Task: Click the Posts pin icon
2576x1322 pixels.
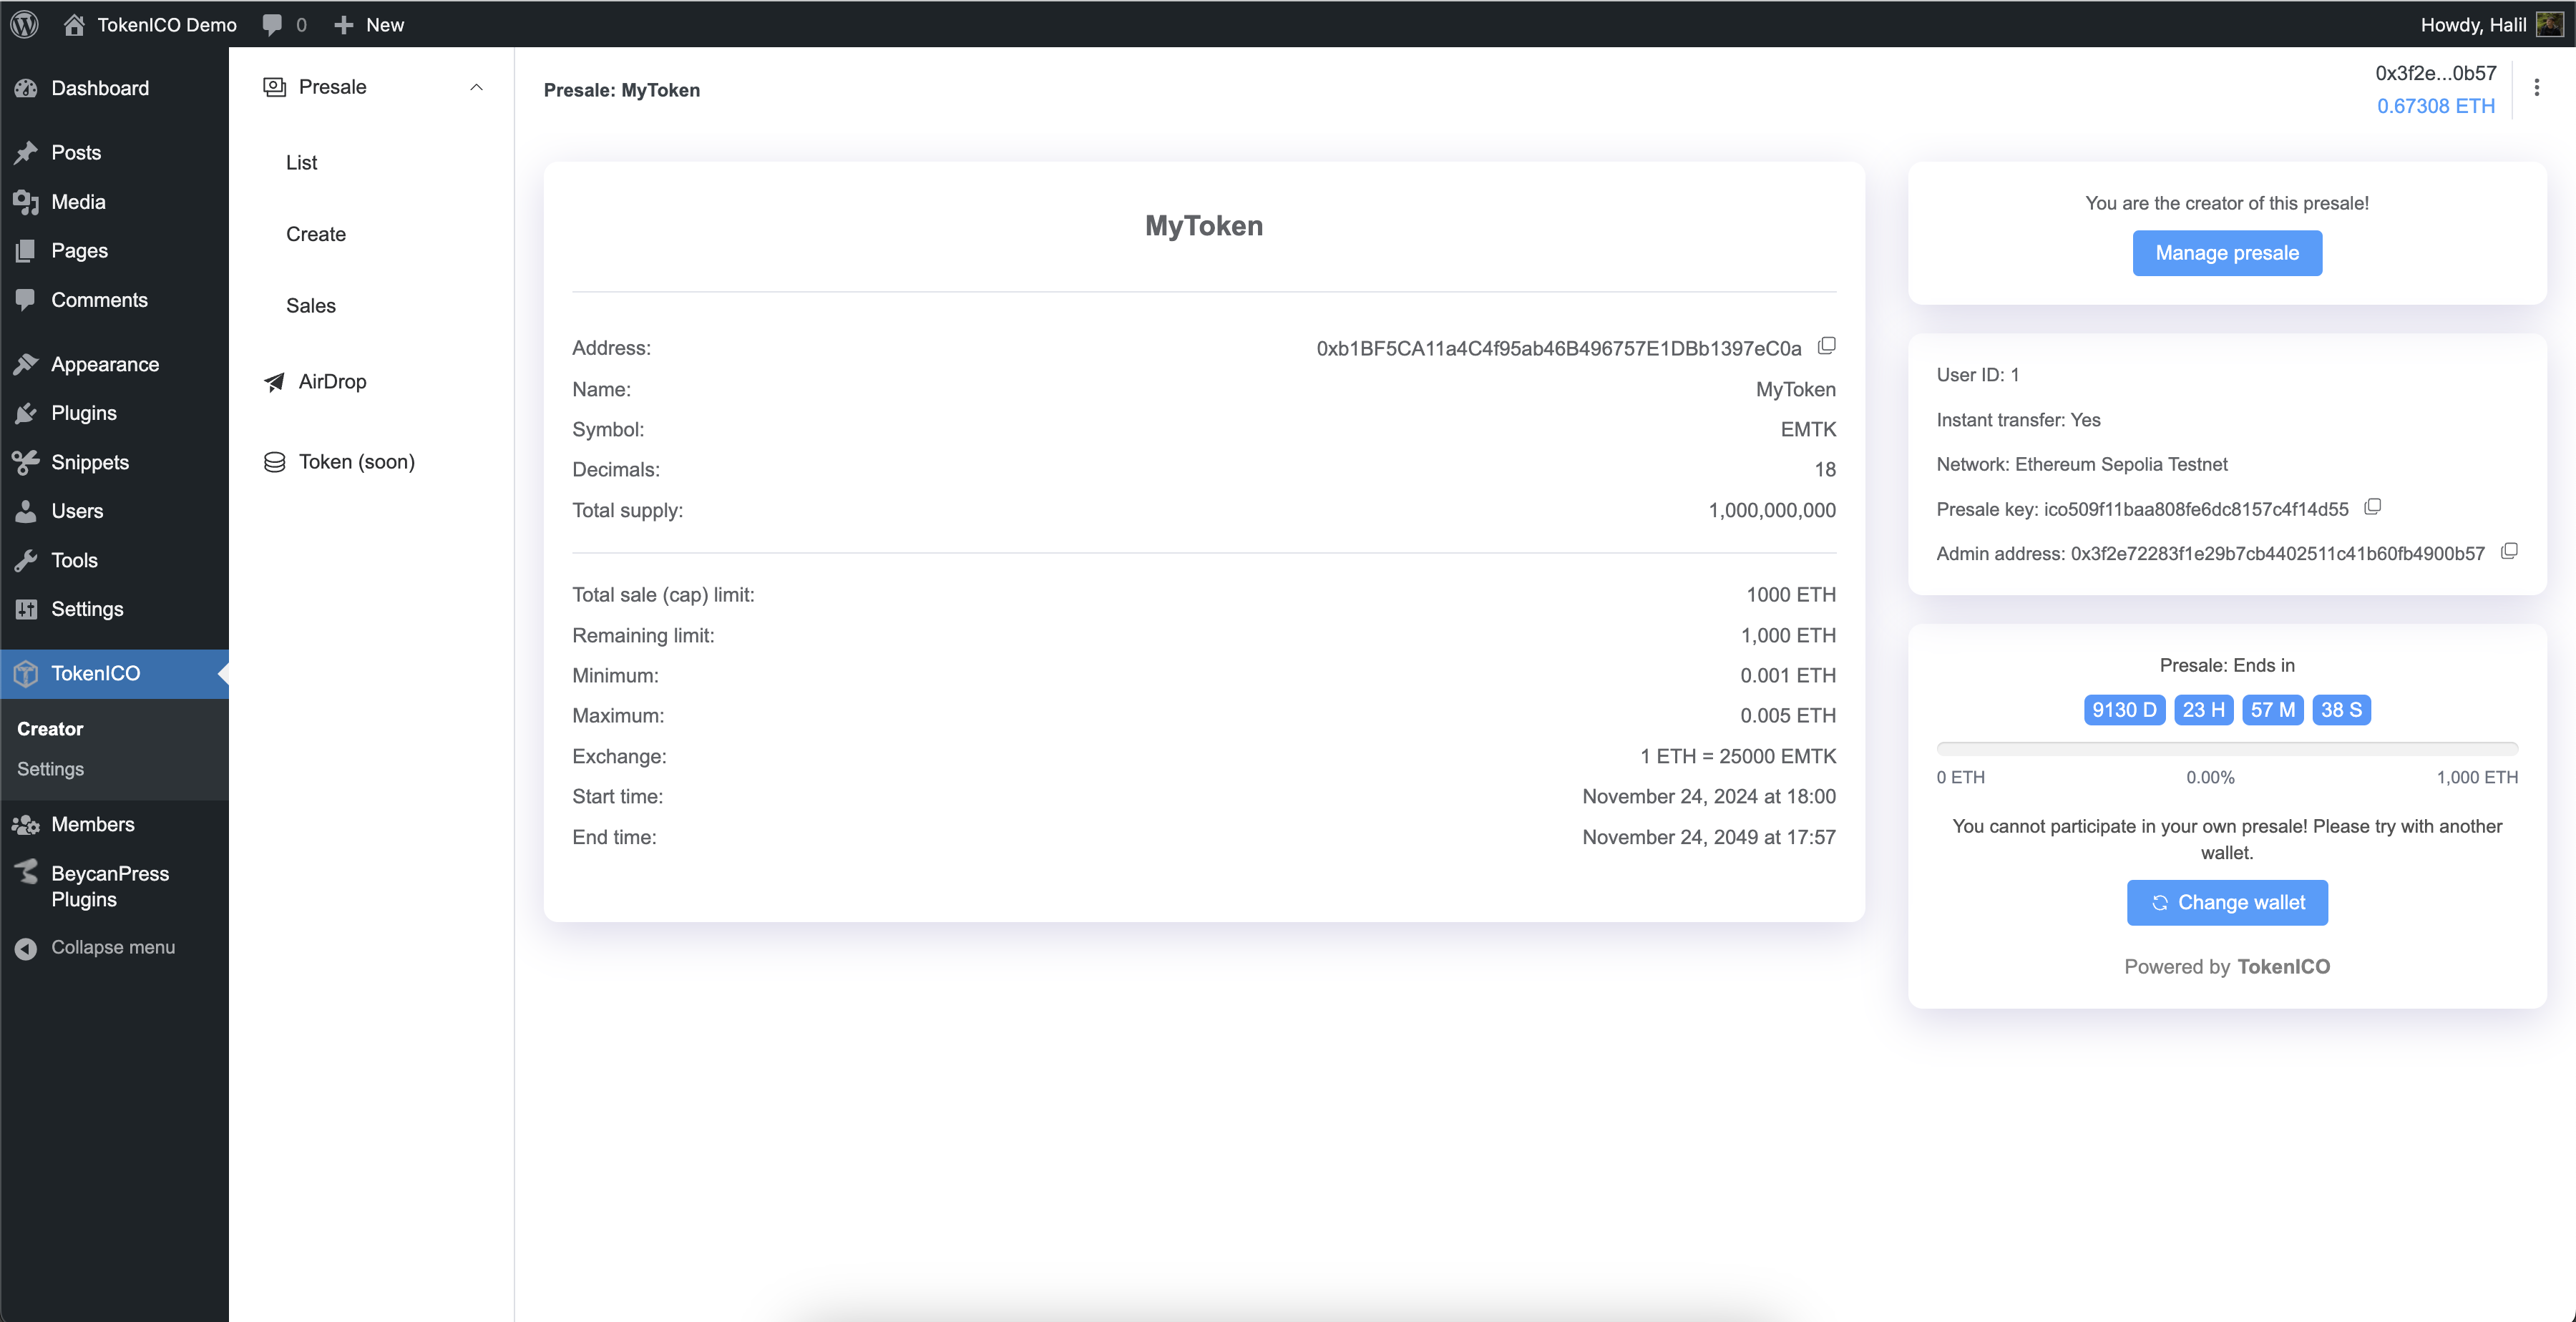Action: 26,152
